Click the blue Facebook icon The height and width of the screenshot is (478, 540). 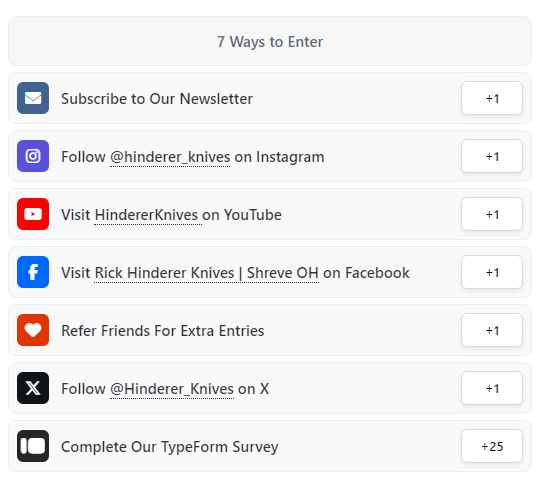pyautogui.click(x=33, y=272)
